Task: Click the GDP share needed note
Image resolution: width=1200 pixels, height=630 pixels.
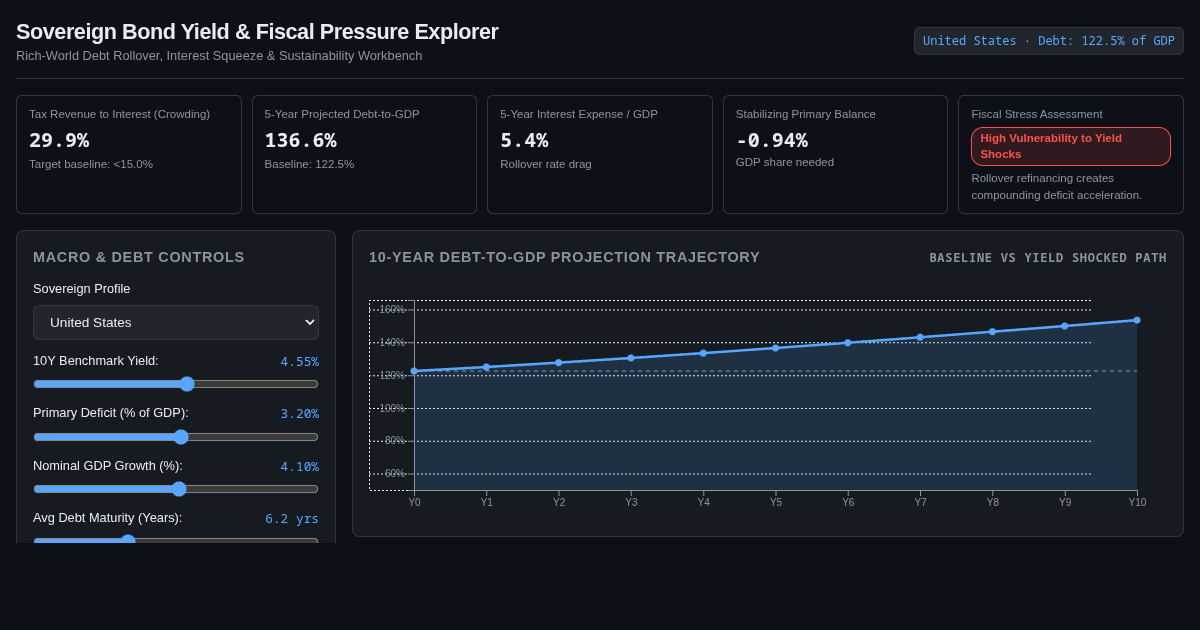Action: pos(785,162)
